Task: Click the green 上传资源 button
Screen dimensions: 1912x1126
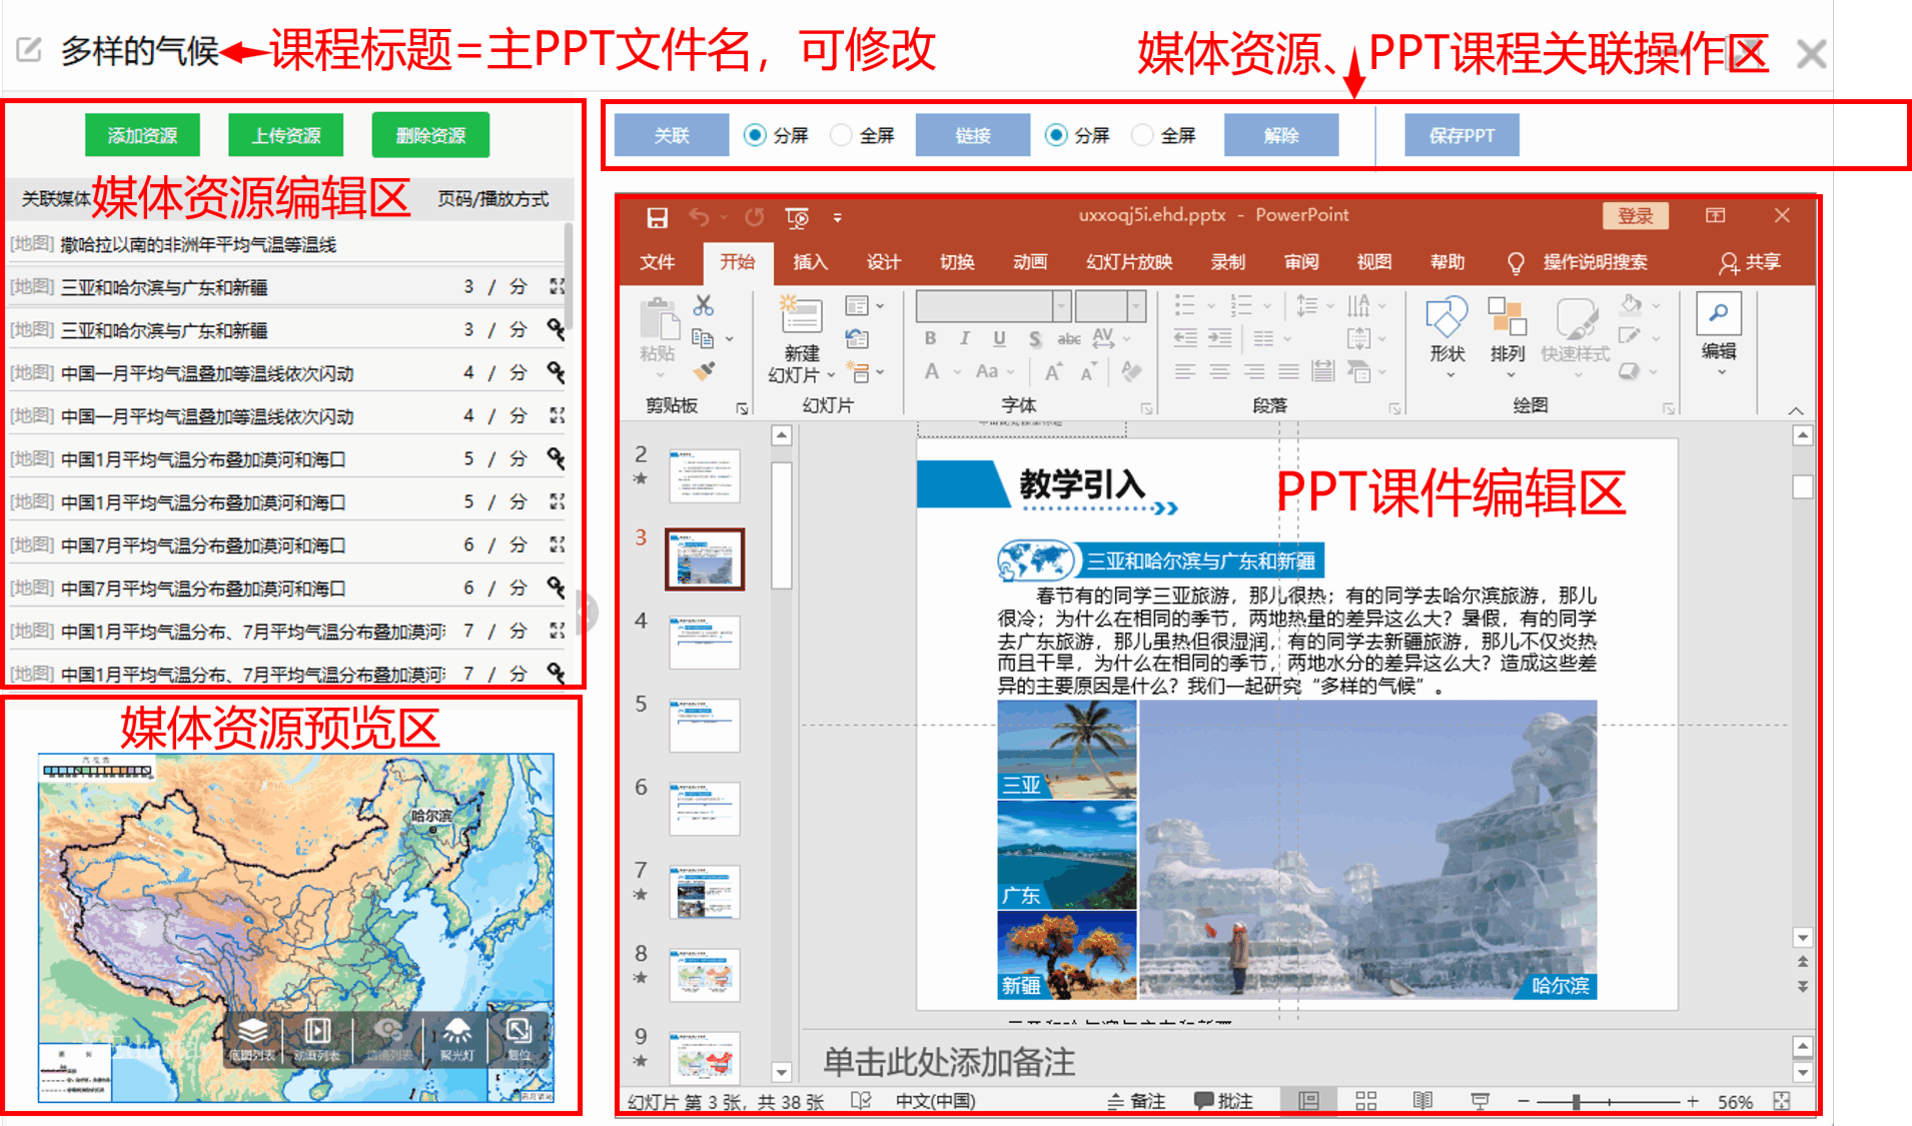Action: coord(286,135)
